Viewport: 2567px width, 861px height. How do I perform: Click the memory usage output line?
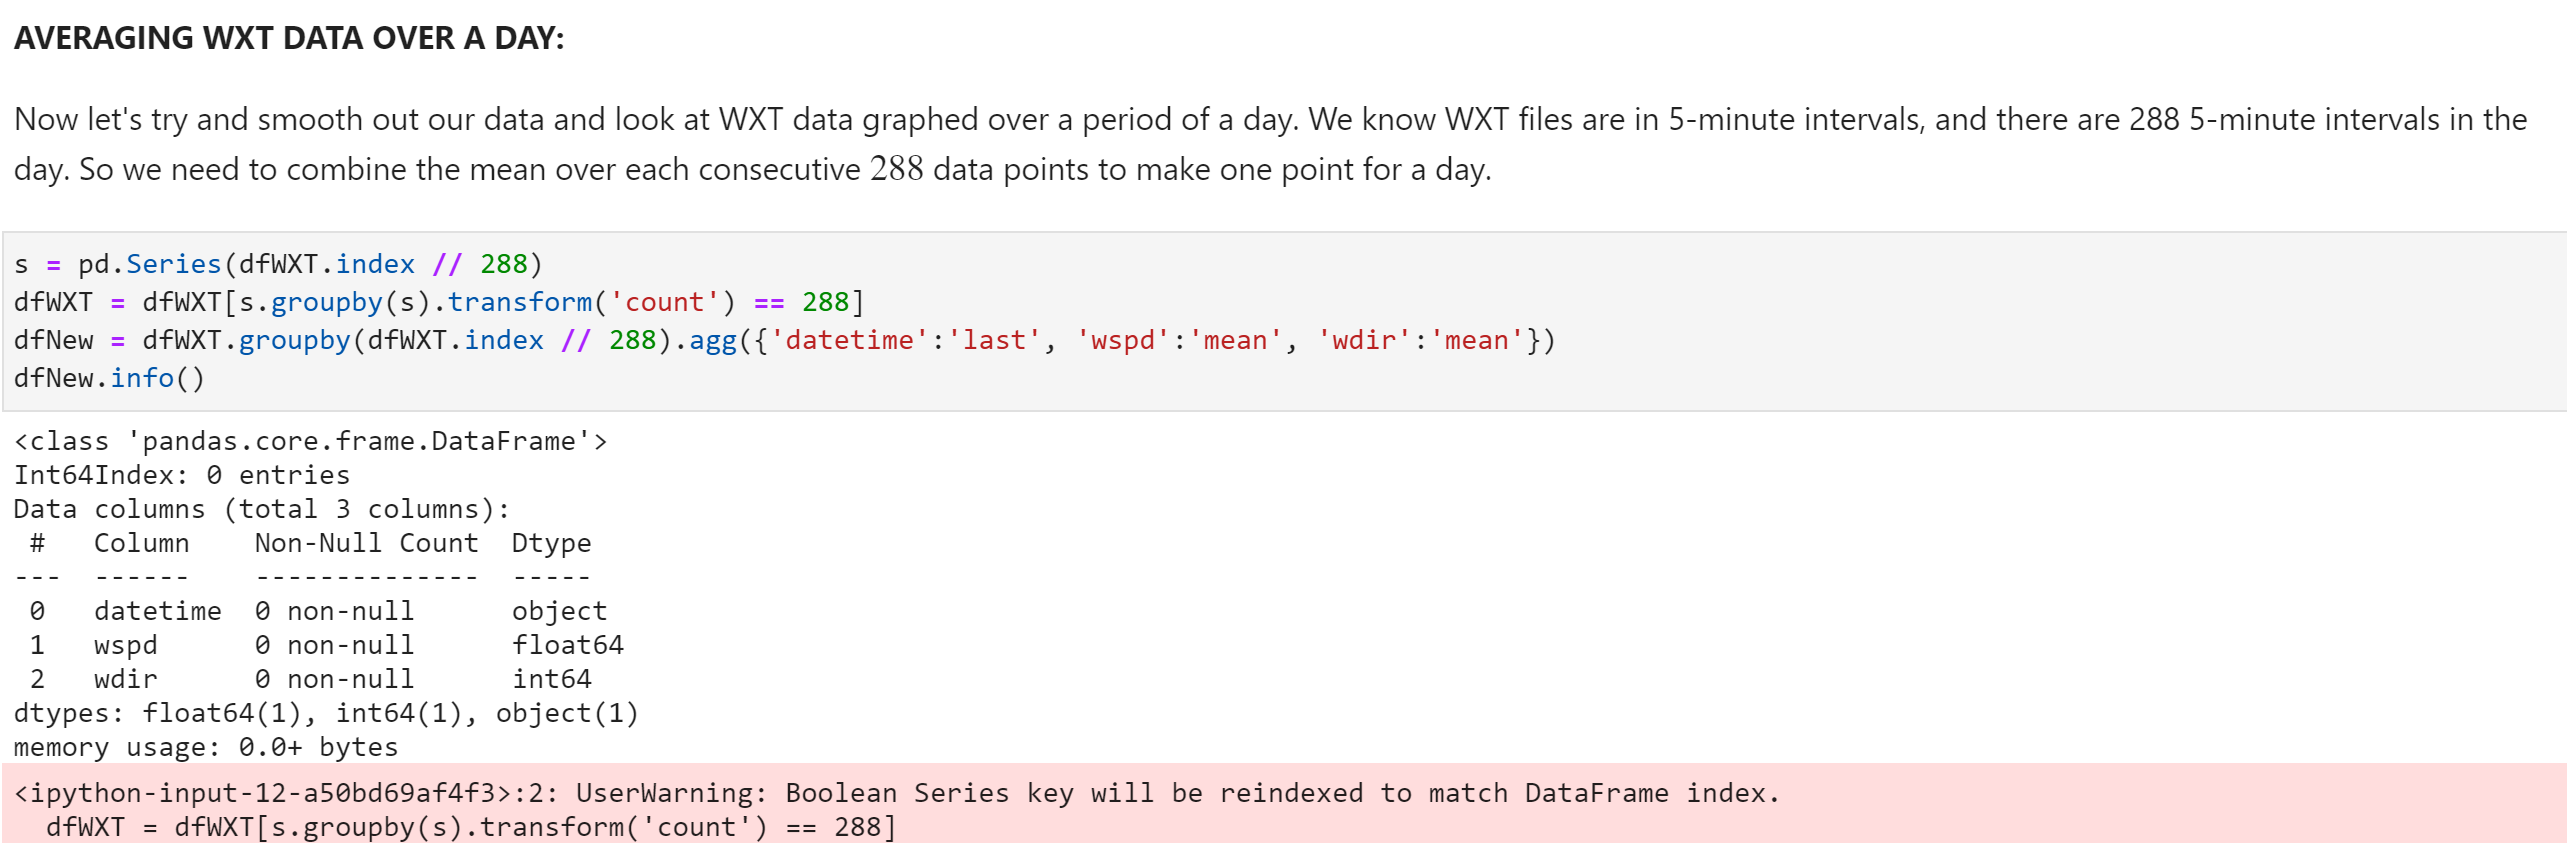206,747
